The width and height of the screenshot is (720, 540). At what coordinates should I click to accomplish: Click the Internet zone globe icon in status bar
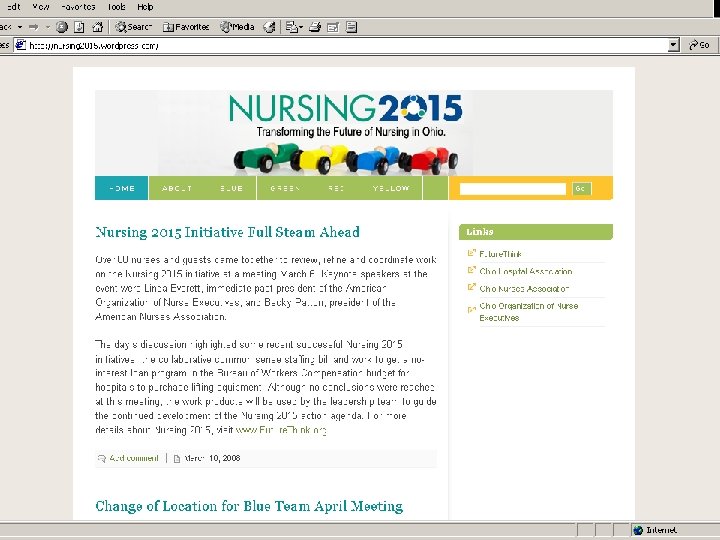[x=638, y=530]
